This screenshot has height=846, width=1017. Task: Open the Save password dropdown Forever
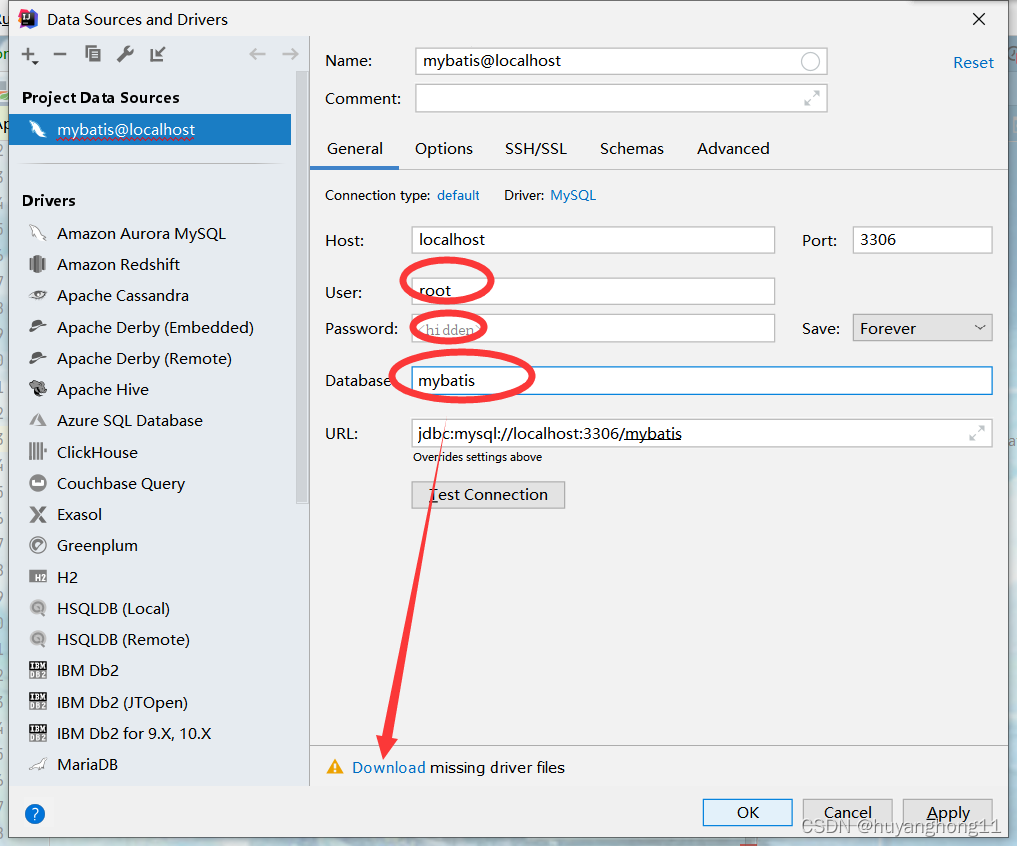[922, 328]
